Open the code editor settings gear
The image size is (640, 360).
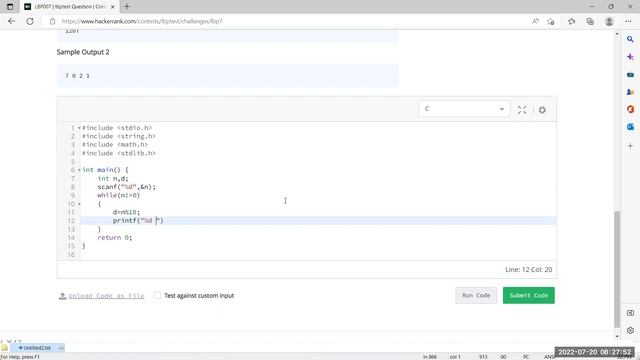(542, 110)
